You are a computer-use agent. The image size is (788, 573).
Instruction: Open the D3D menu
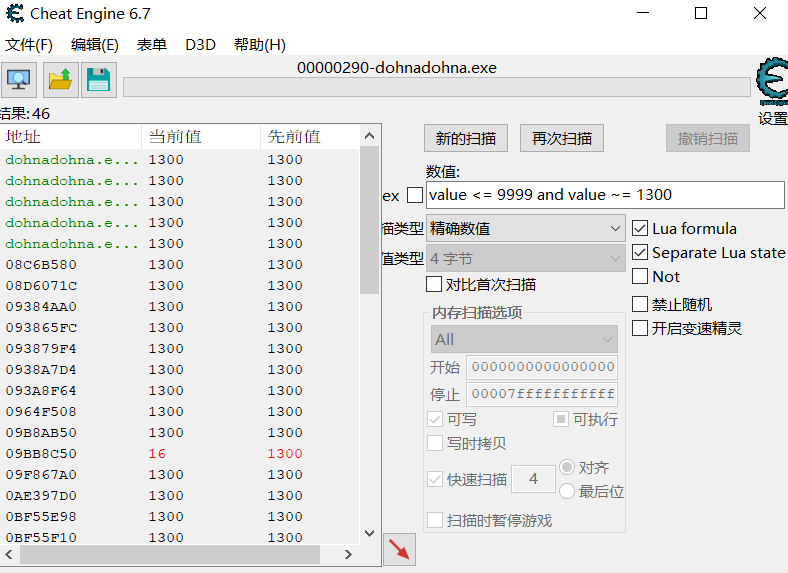(x=200, y=45)
